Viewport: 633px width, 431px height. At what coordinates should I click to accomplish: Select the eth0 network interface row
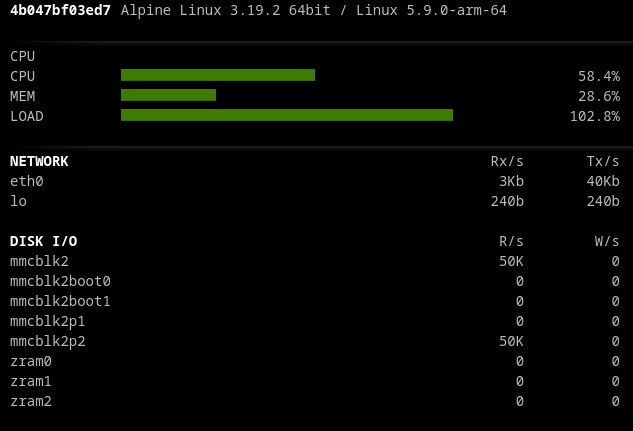point(27,181)
